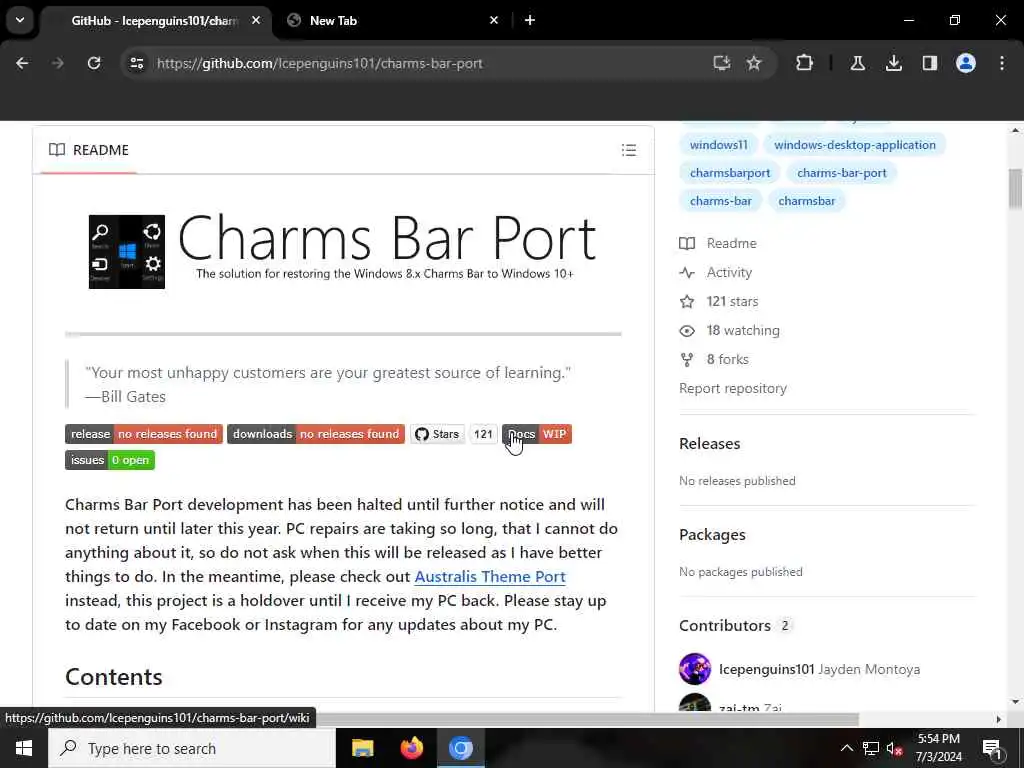The height and width of the screenshot is (768, 1024).
Task: Open the Windows Start button
Action: coord(24,748)
